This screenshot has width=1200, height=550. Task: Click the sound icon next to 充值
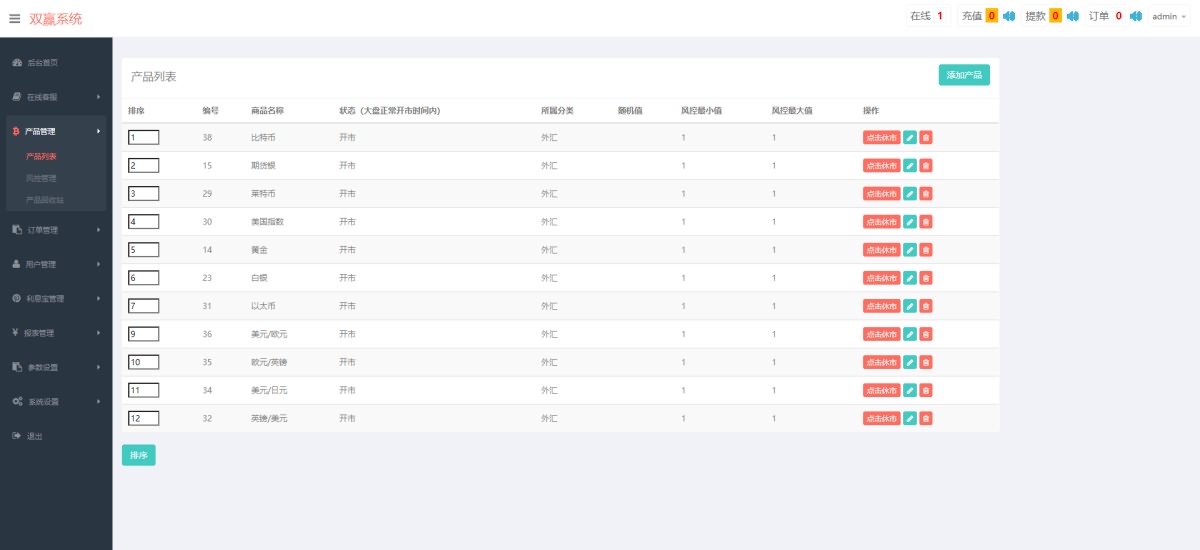pyautogui.click(x=1009, y=16)
